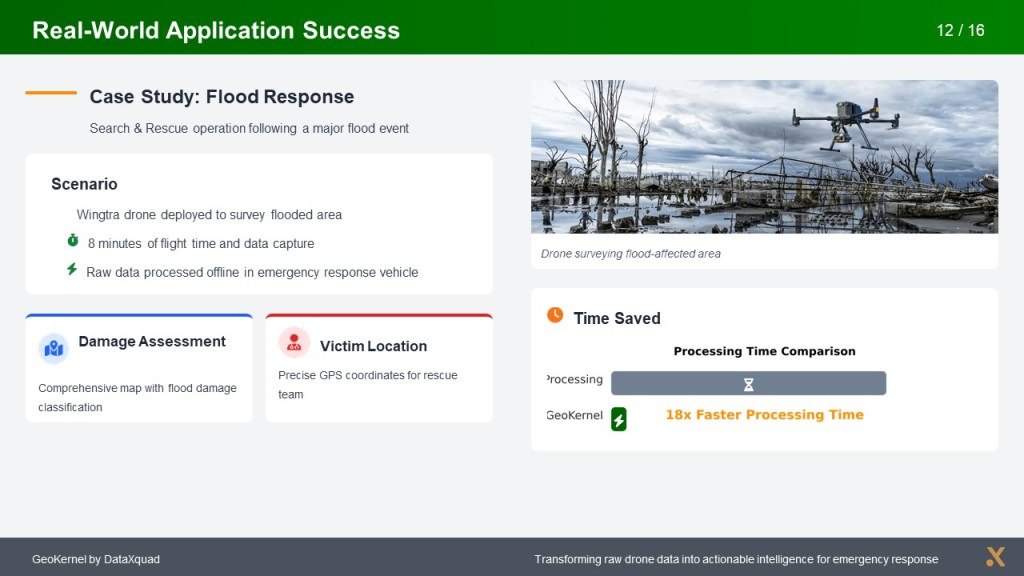Click the stopwatch icon beside 8 minutes
The width and height of the screenshot is (1024, 576).
coord(72,241)
